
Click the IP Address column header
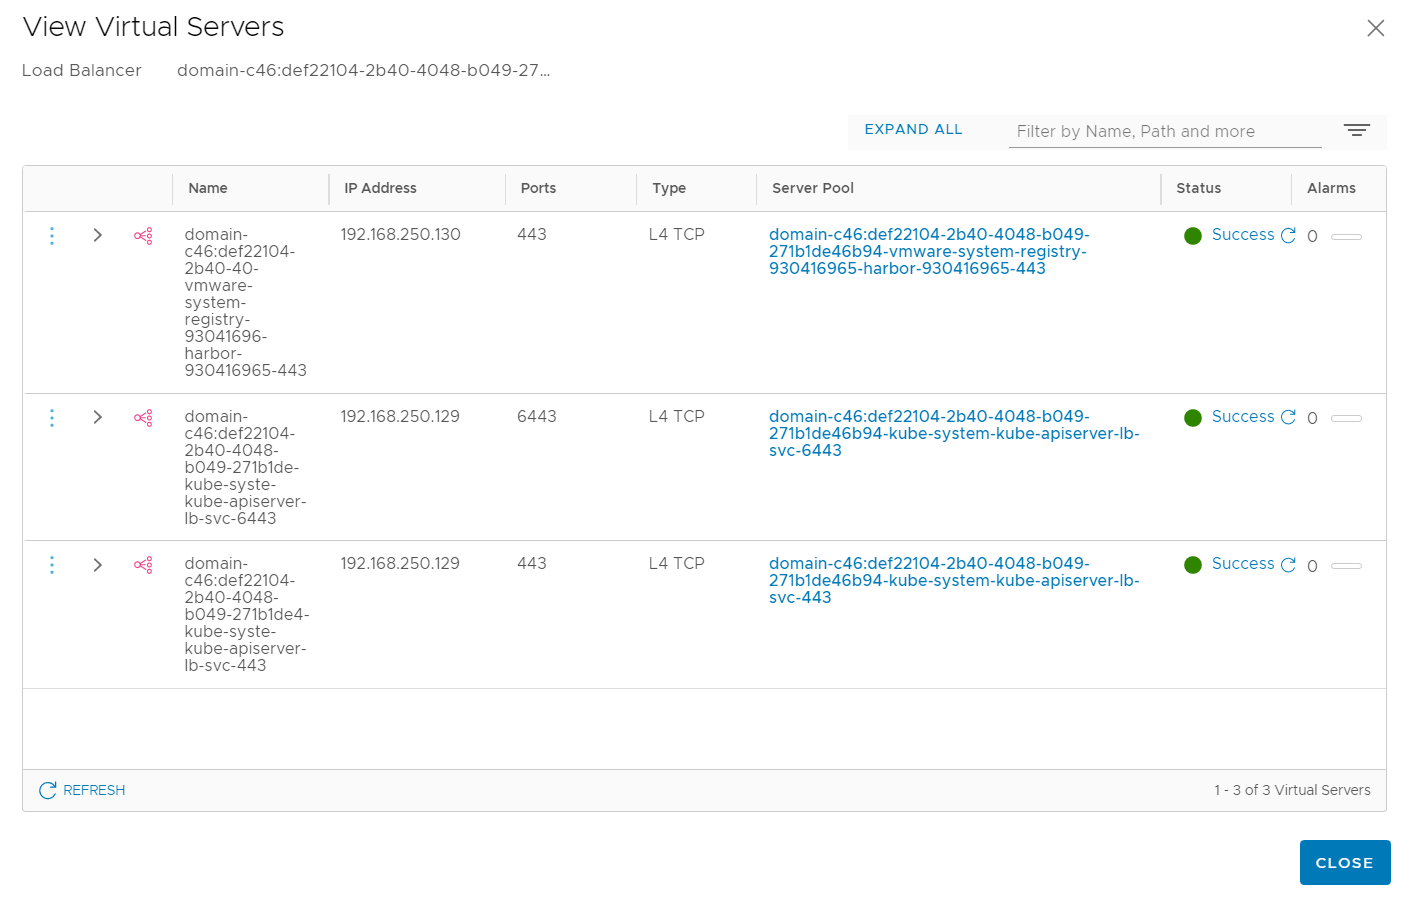tap(380, 188)
